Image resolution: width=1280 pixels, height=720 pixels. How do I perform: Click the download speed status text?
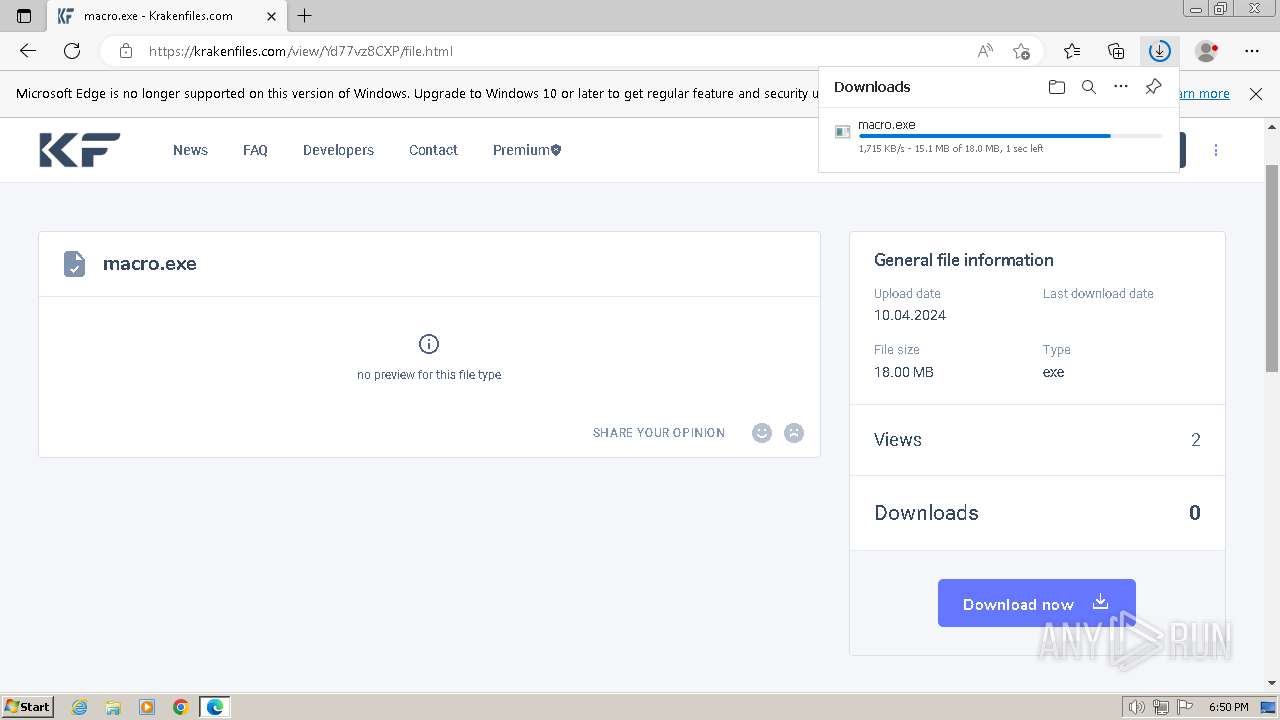pyautogui.click(x=951, y=149)
